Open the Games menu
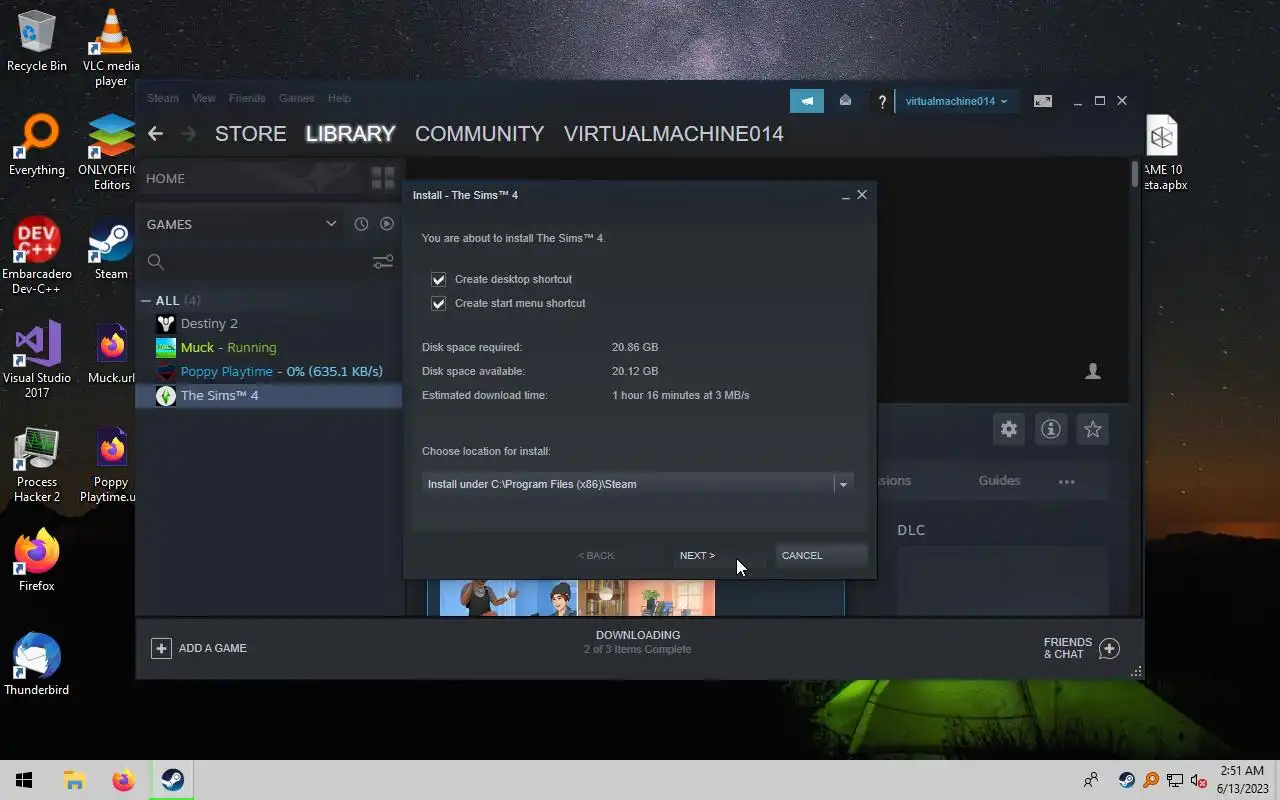 click(x=296, y=98)
